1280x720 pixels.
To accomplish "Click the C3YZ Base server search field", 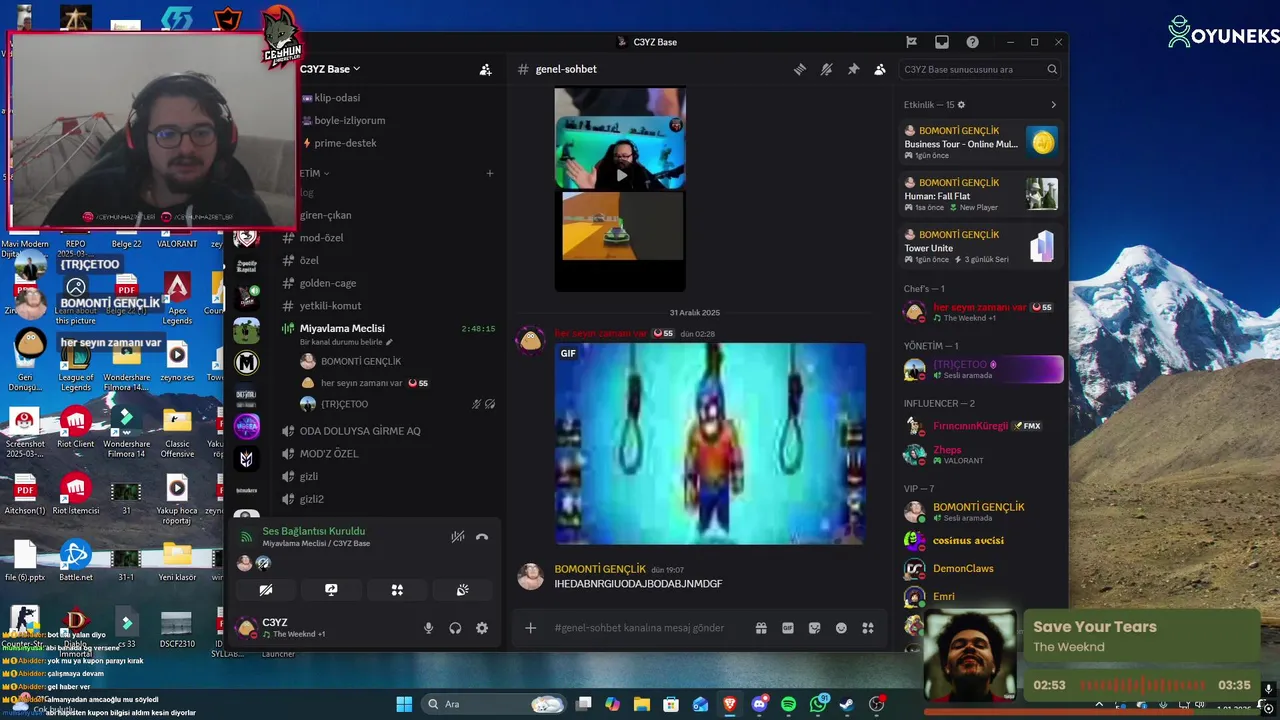I will tap(980, 69).
